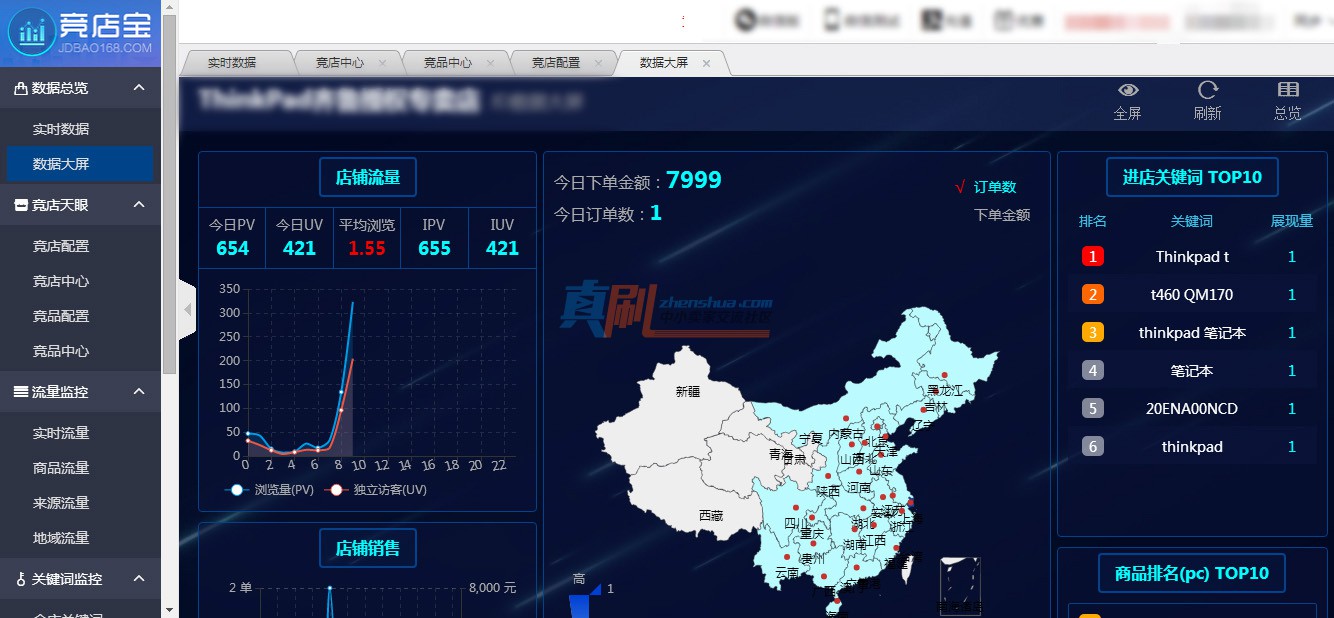Image resolution: width=1334 pixels, height=618 pixels.
Task: Open 数据大屏 in the sidebar menu
Action: tap(80, 164)
